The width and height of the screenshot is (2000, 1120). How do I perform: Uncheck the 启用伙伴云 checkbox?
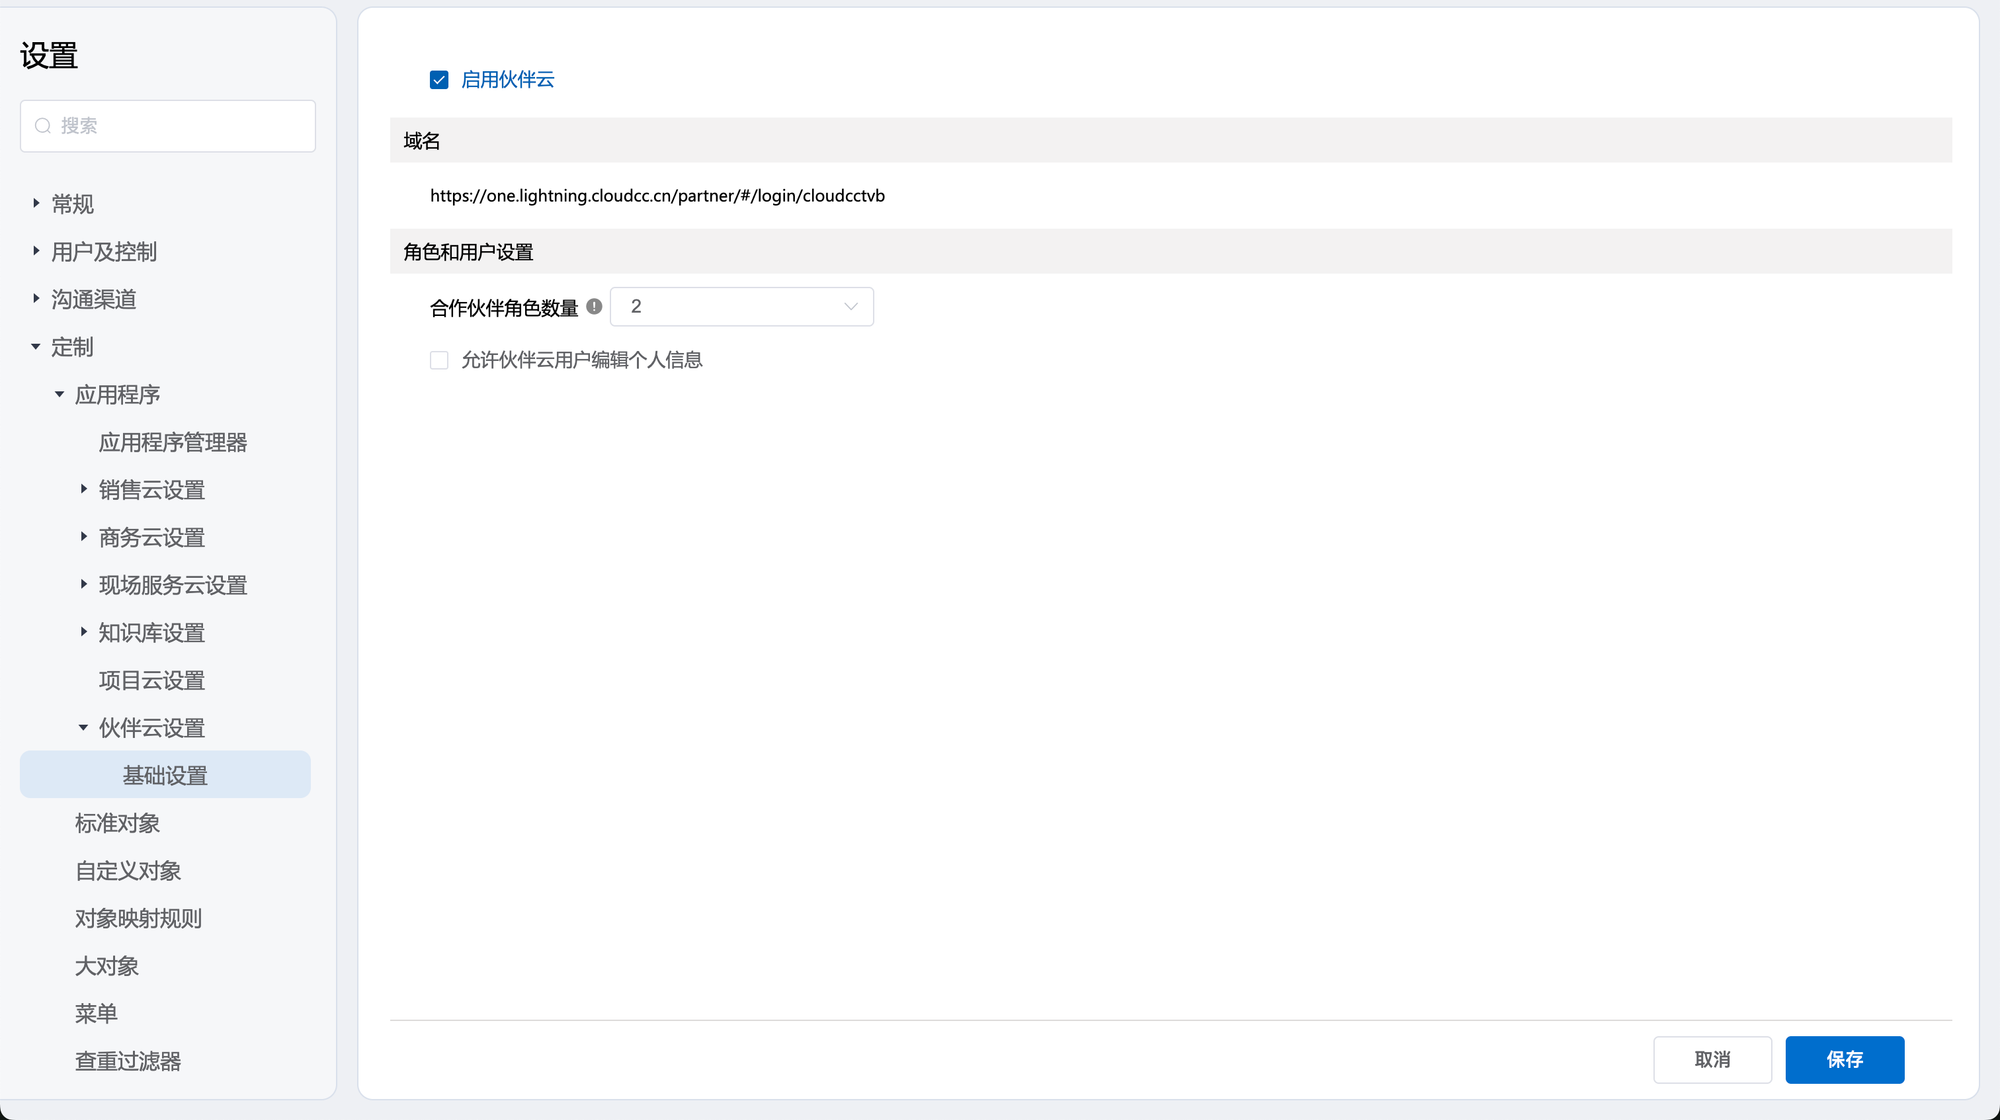tap(439, 80)
